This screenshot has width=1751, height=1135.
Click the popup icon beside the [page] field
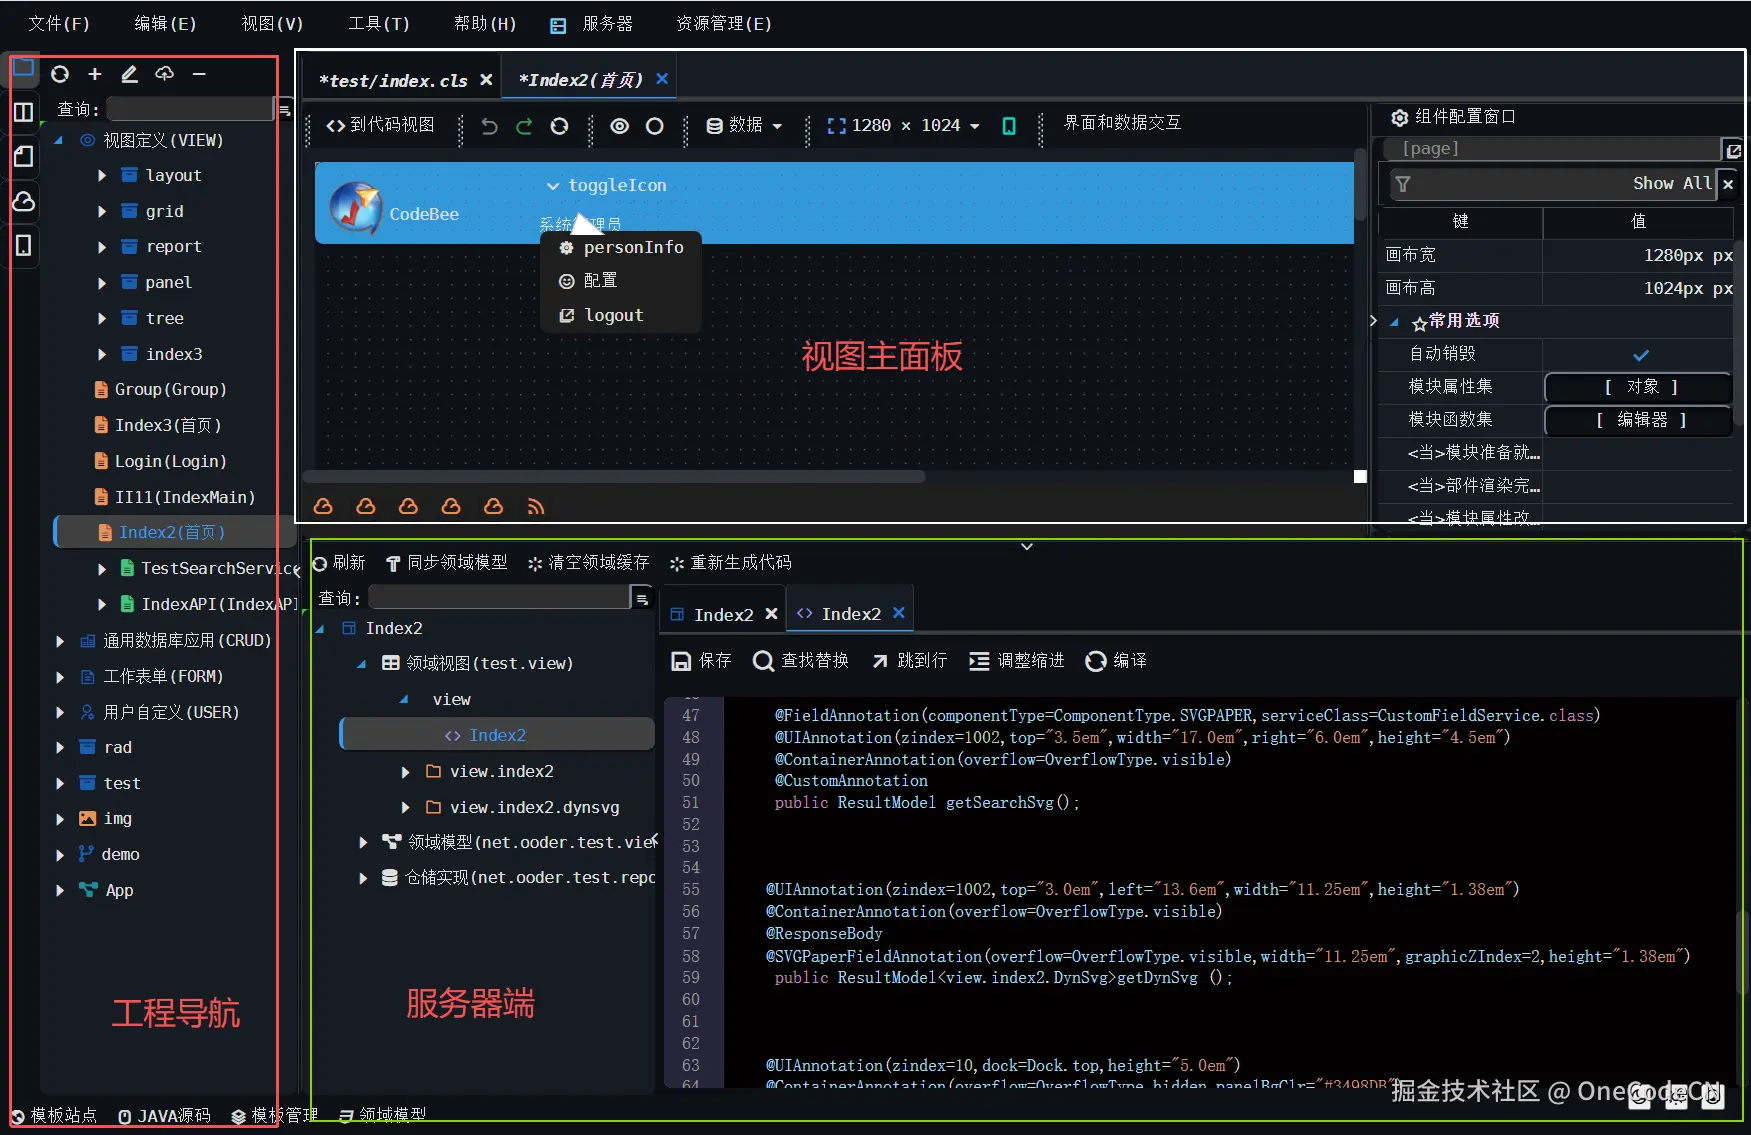(1733, 150)
